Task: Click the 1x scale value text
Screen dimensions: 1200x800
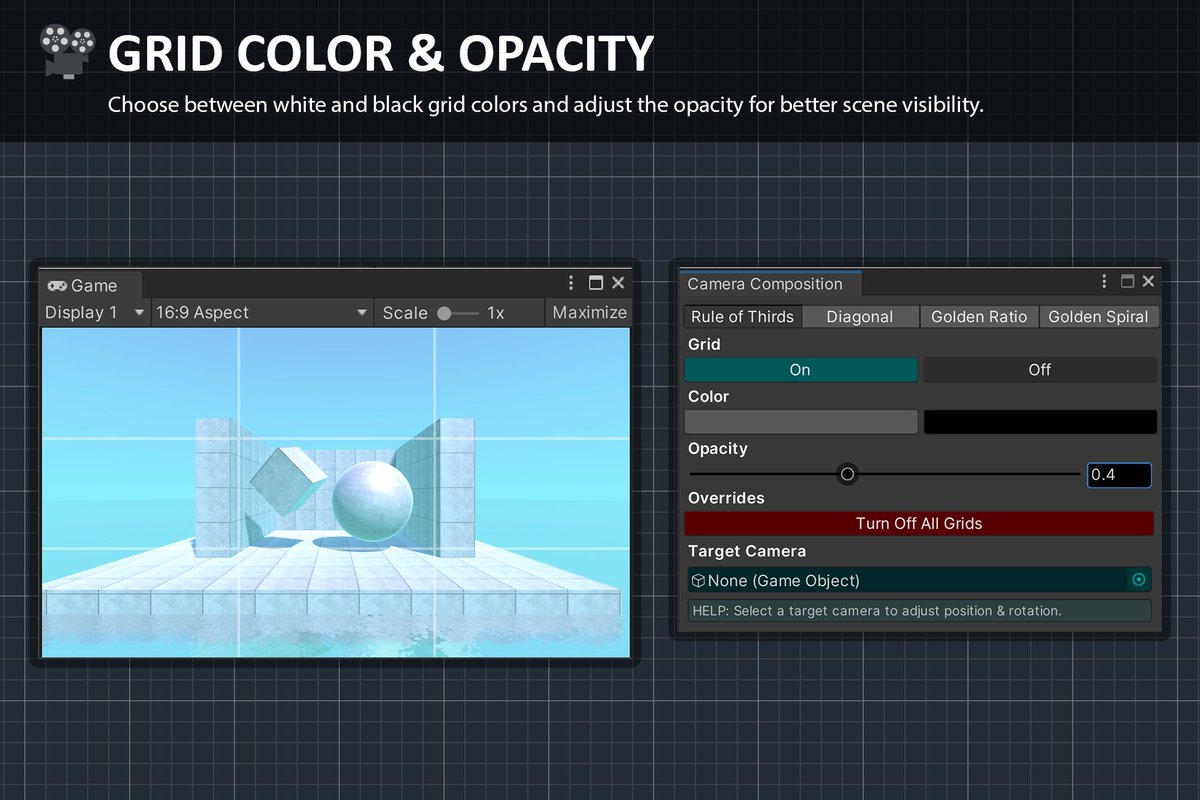Action: coord(496,313)
